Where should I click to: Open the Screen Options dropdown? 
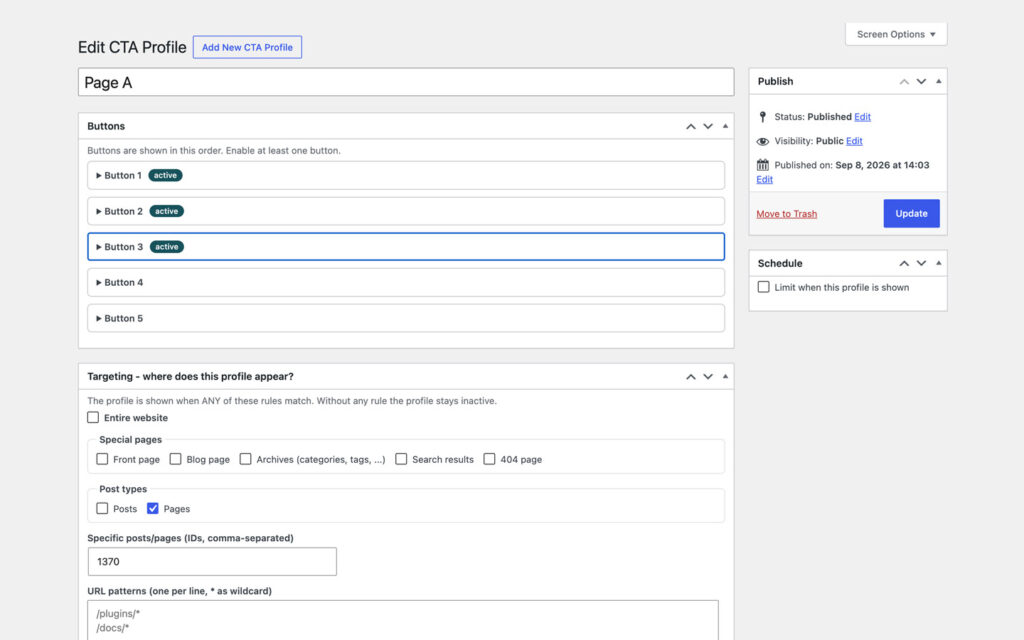tap(895, 34)
